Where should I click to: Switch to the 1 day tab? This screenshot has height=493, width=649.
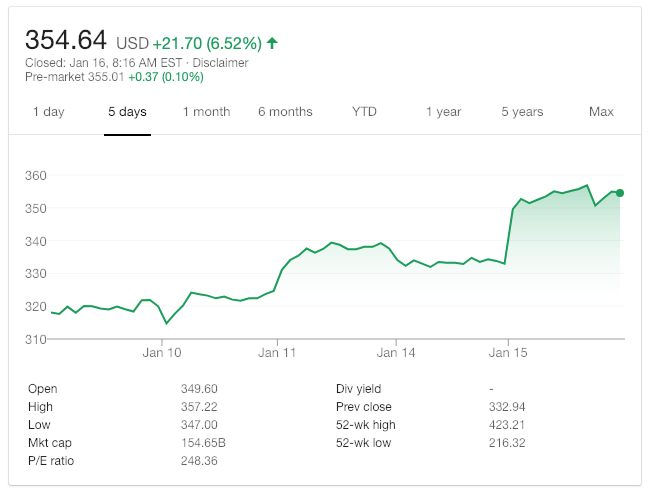coord(48,112)
